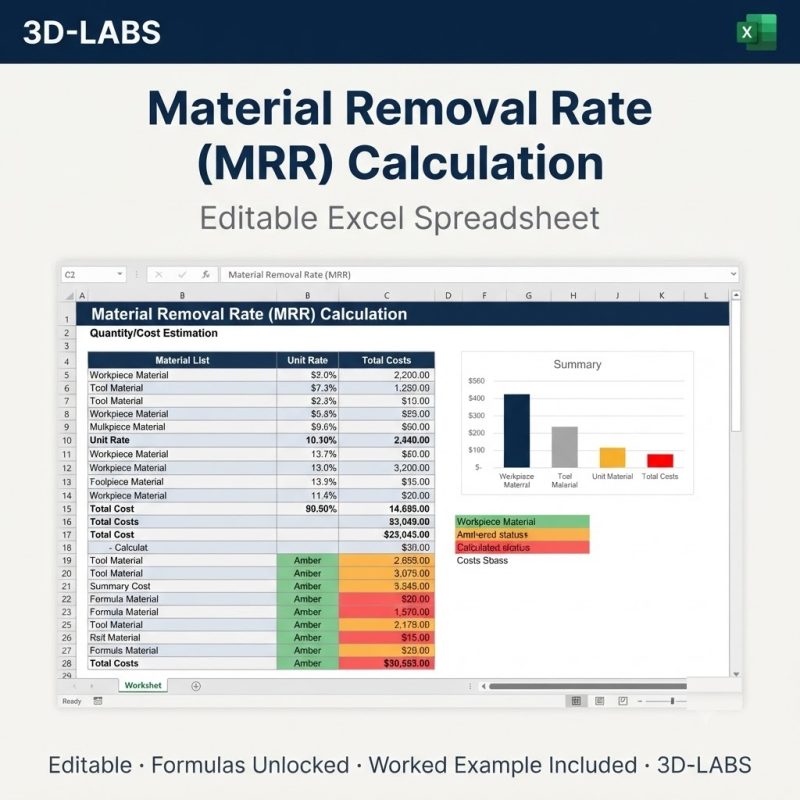Screen dimensions: 800x800
Task: Click the horizontal scrollbar thumb
Action: point(588,686)
